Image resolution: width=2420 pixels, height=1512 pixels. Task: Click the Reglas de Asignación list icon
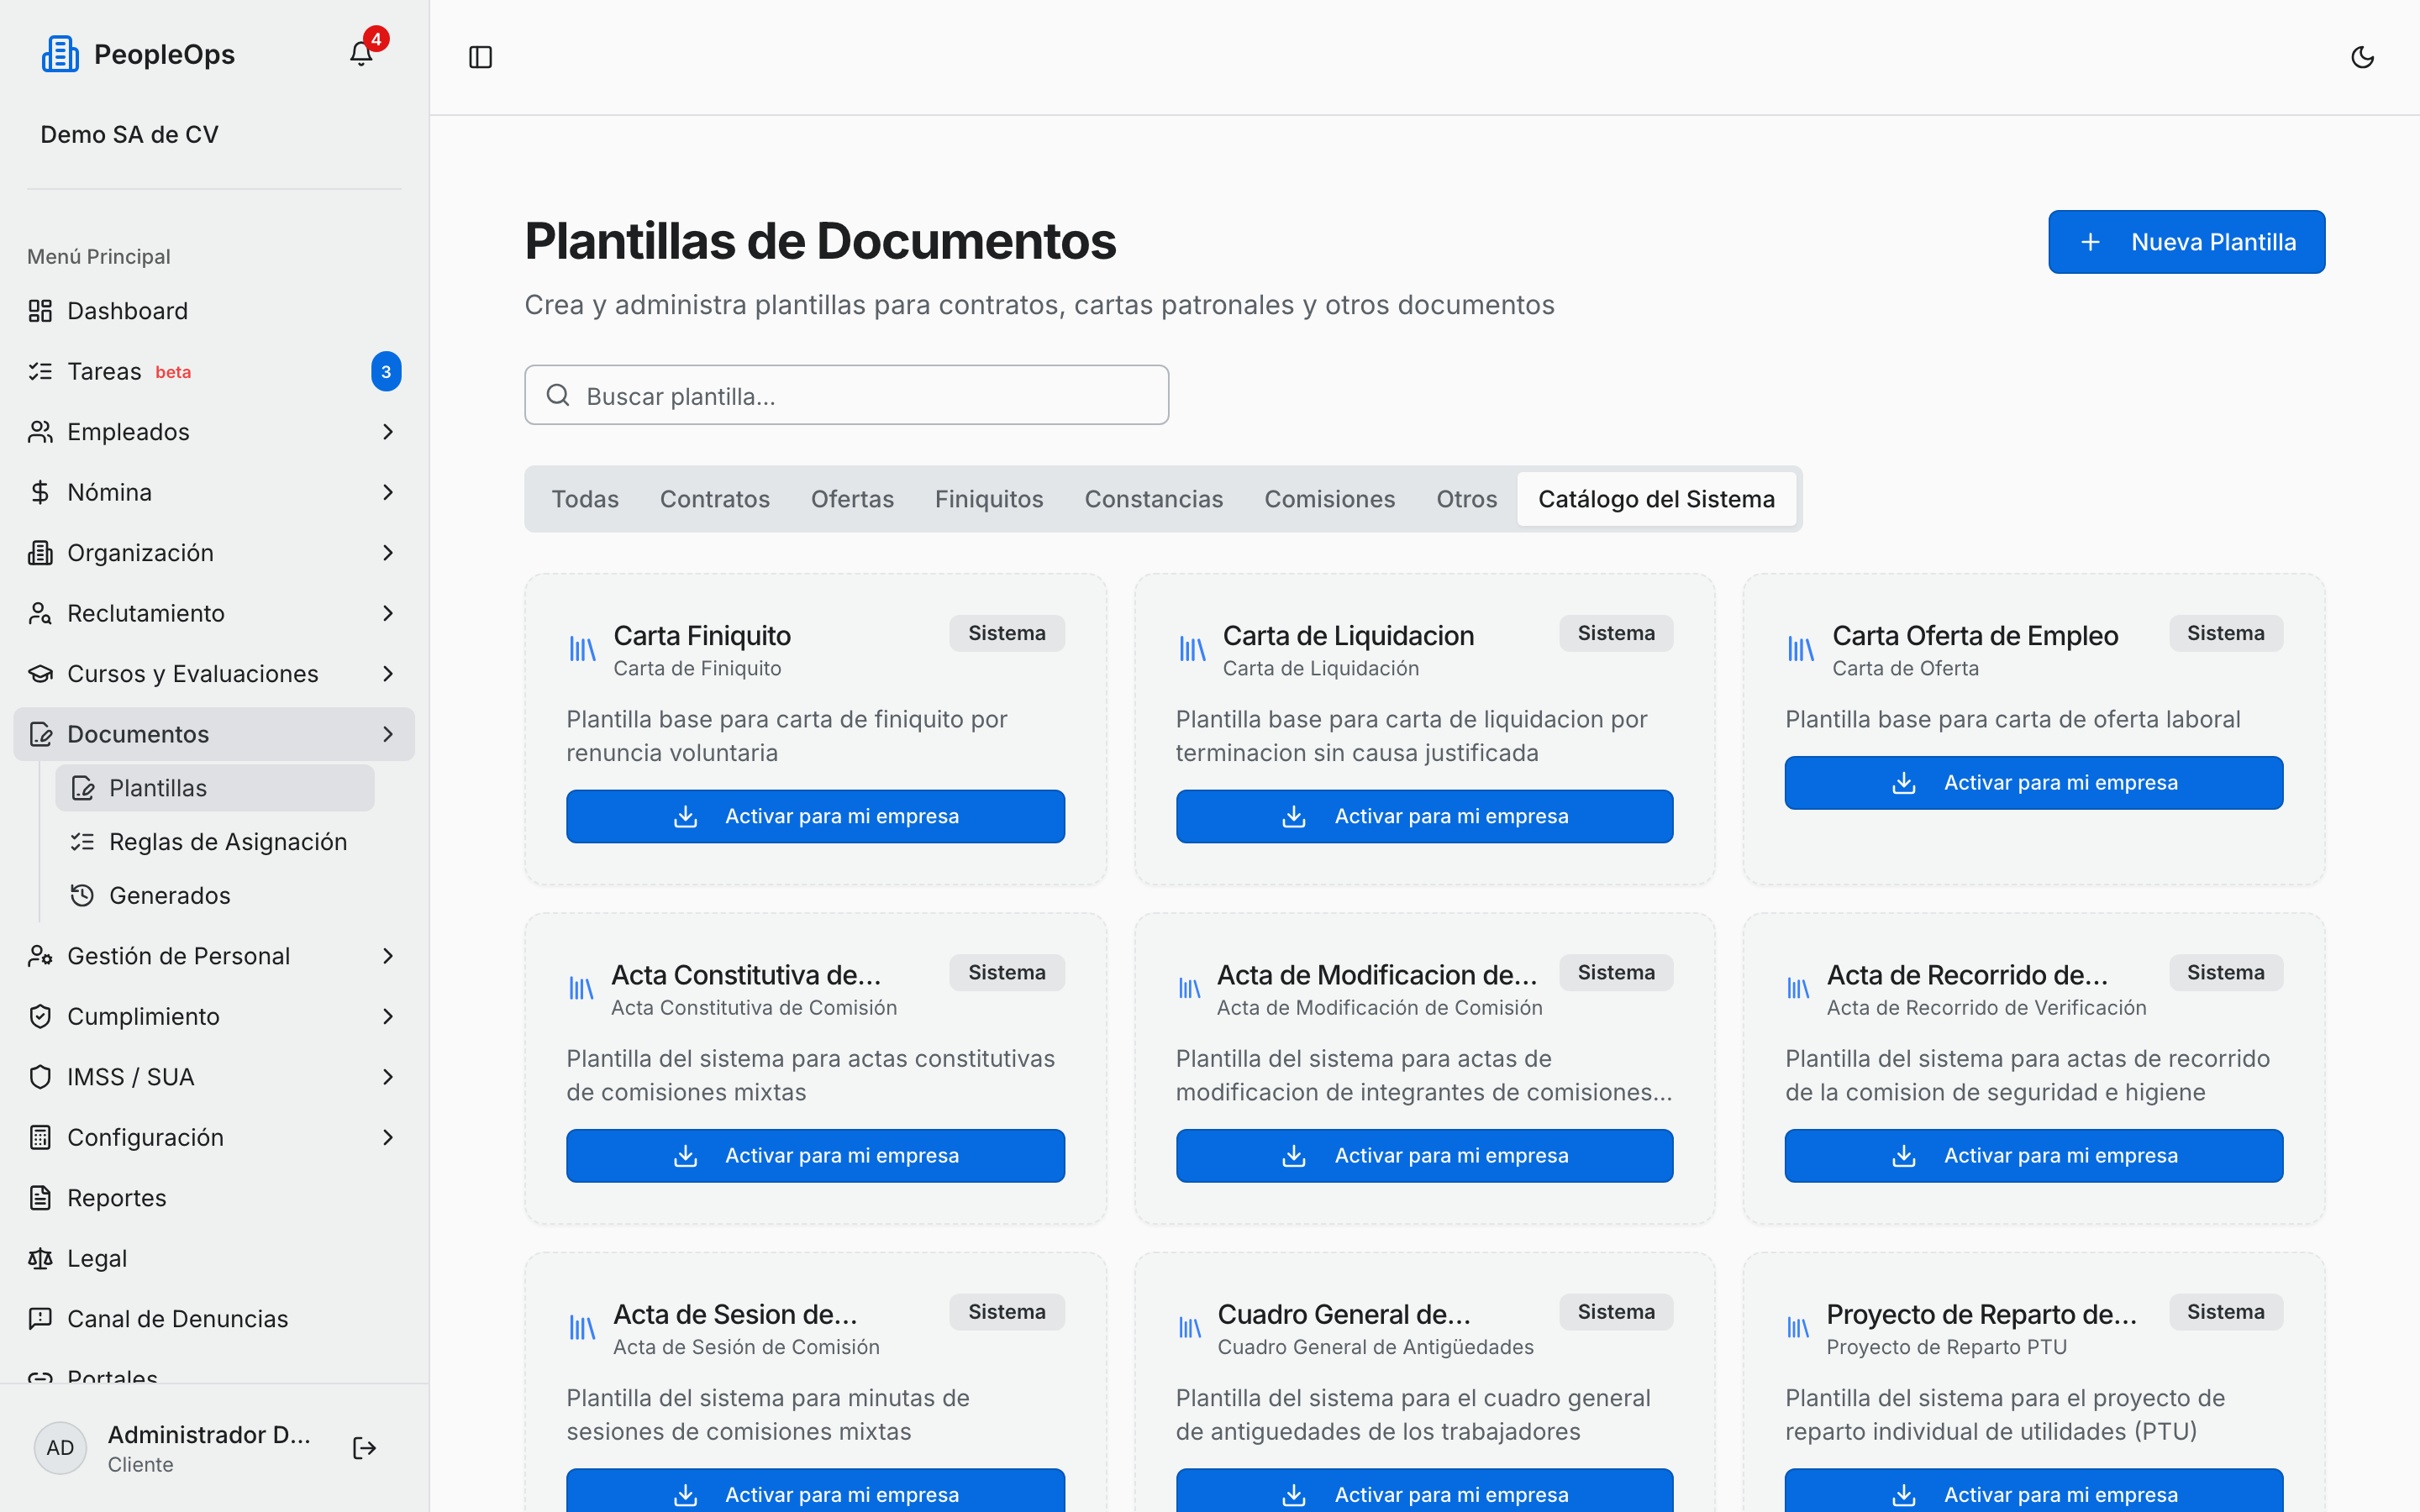click(x=82, y=842)
